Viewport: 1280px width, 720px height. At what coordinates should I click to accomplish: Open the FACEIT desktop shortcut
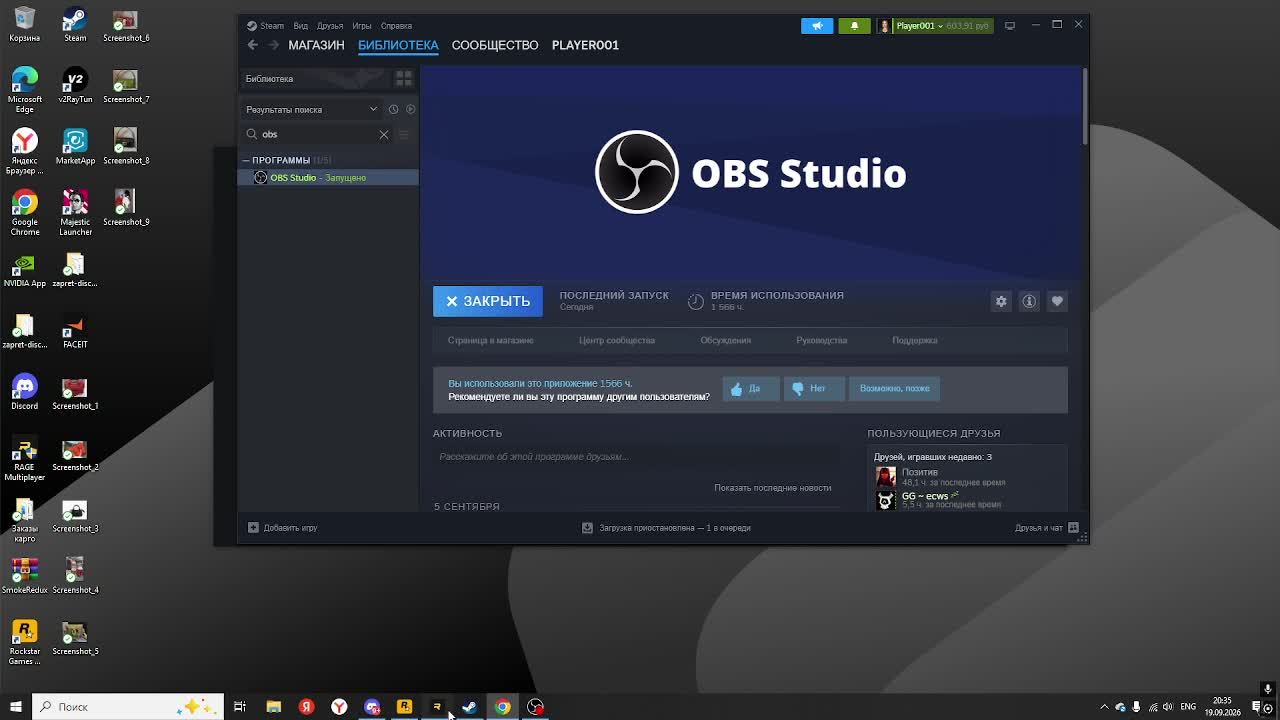click(75, 331)
